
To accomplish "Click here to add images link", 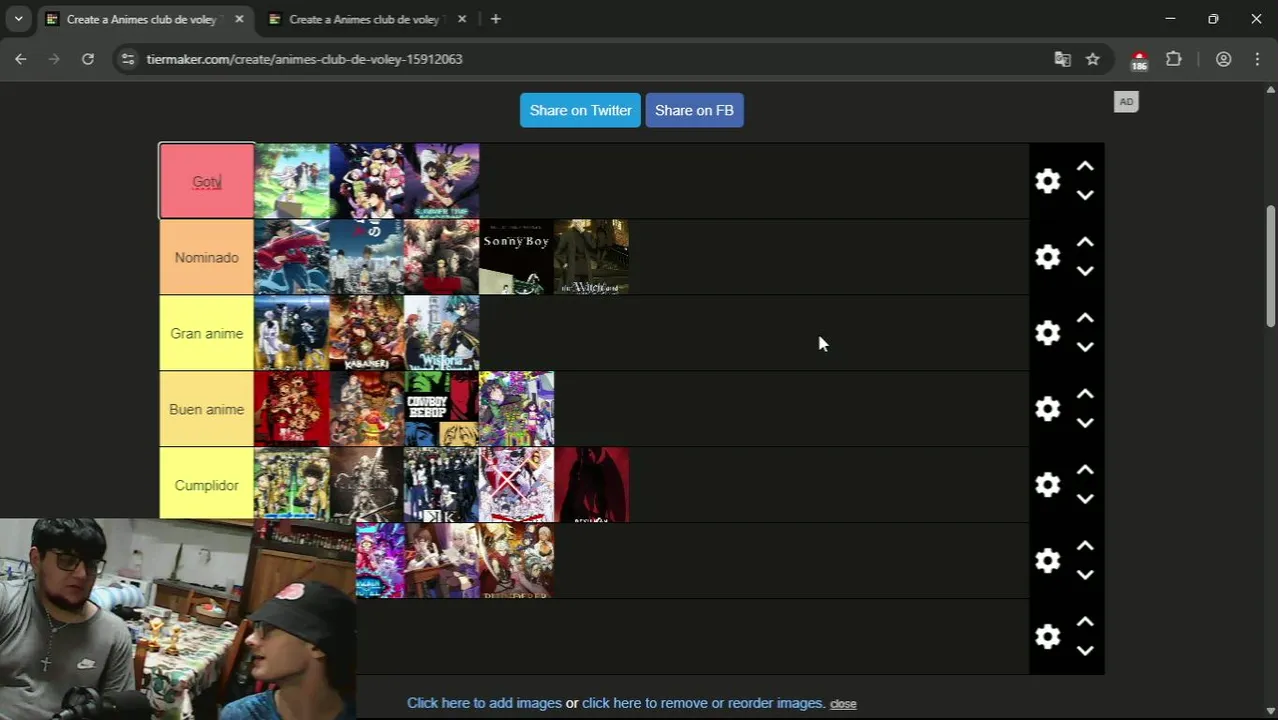I will coord(484,703).
